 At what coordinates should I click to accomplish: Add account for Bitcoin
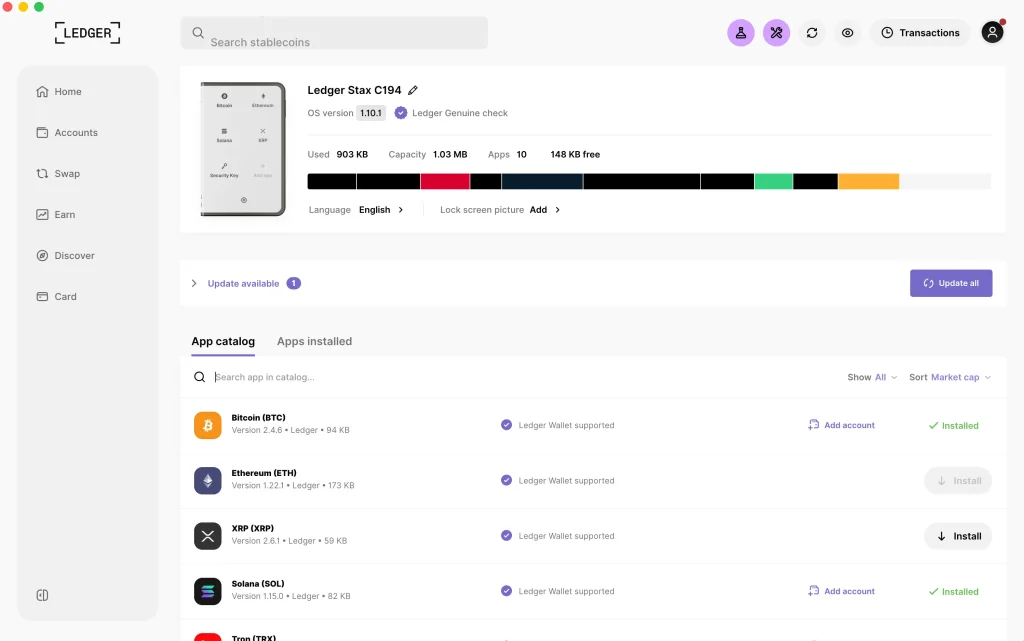[841, 425]
